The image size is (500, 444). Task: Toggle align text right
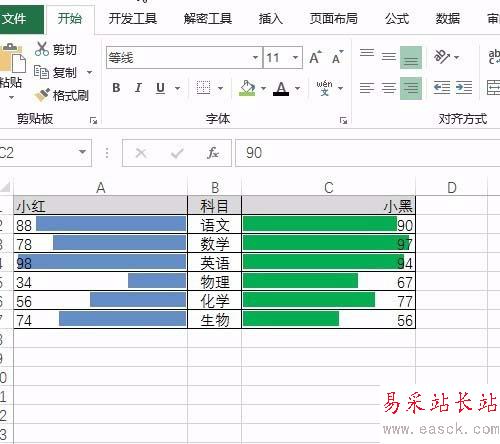click(411, 88)
